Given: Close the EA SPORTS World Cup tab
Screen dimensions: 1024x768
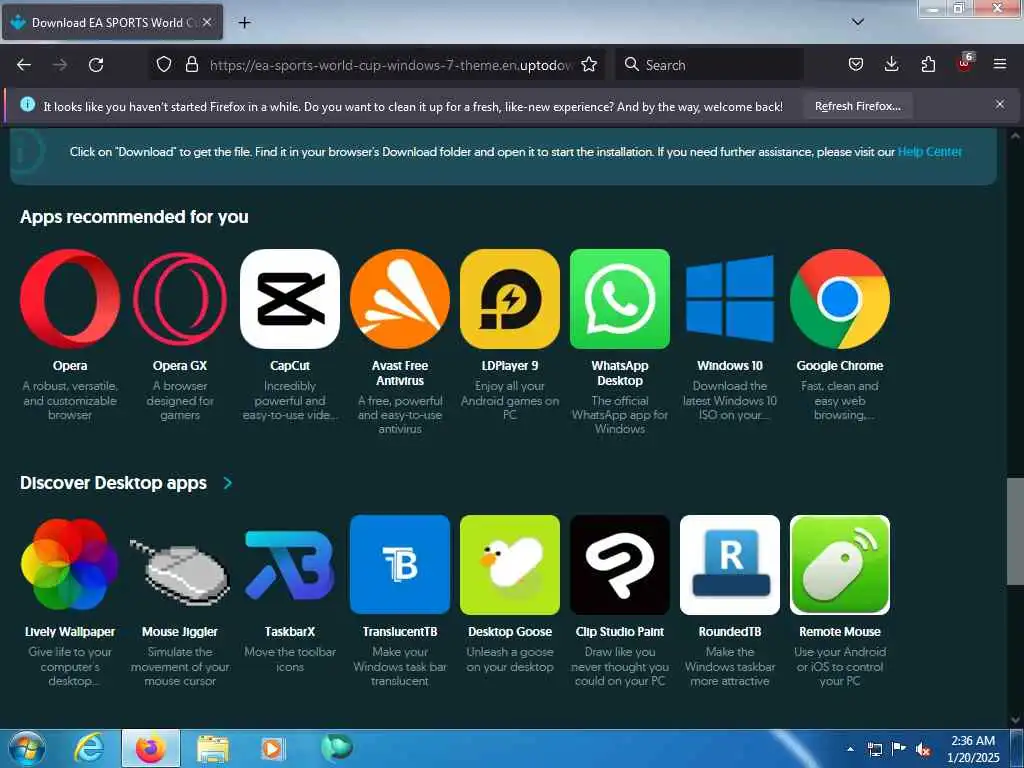Looking at the screenshot, I should pos(206,22).
